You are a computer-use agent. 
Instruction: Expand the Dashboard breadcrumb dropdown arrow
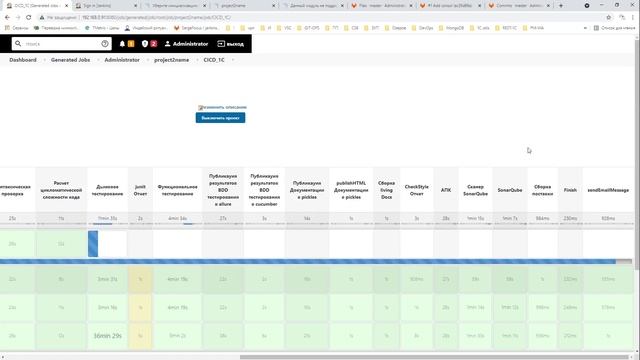click(x=44, y=60)
